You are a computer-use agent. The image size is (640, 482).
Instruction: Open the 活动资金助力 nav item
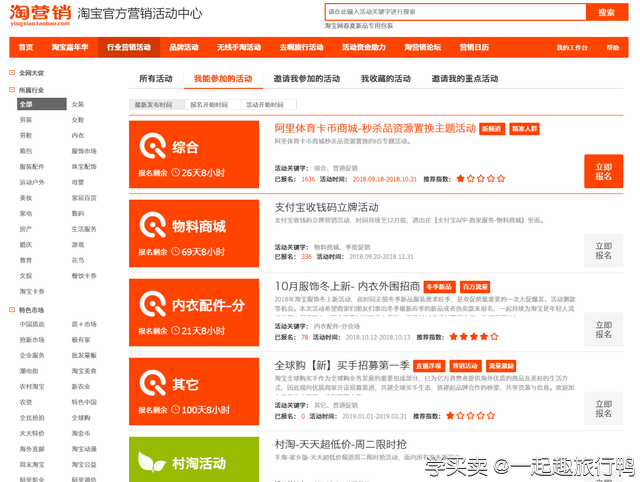(364, 47)
